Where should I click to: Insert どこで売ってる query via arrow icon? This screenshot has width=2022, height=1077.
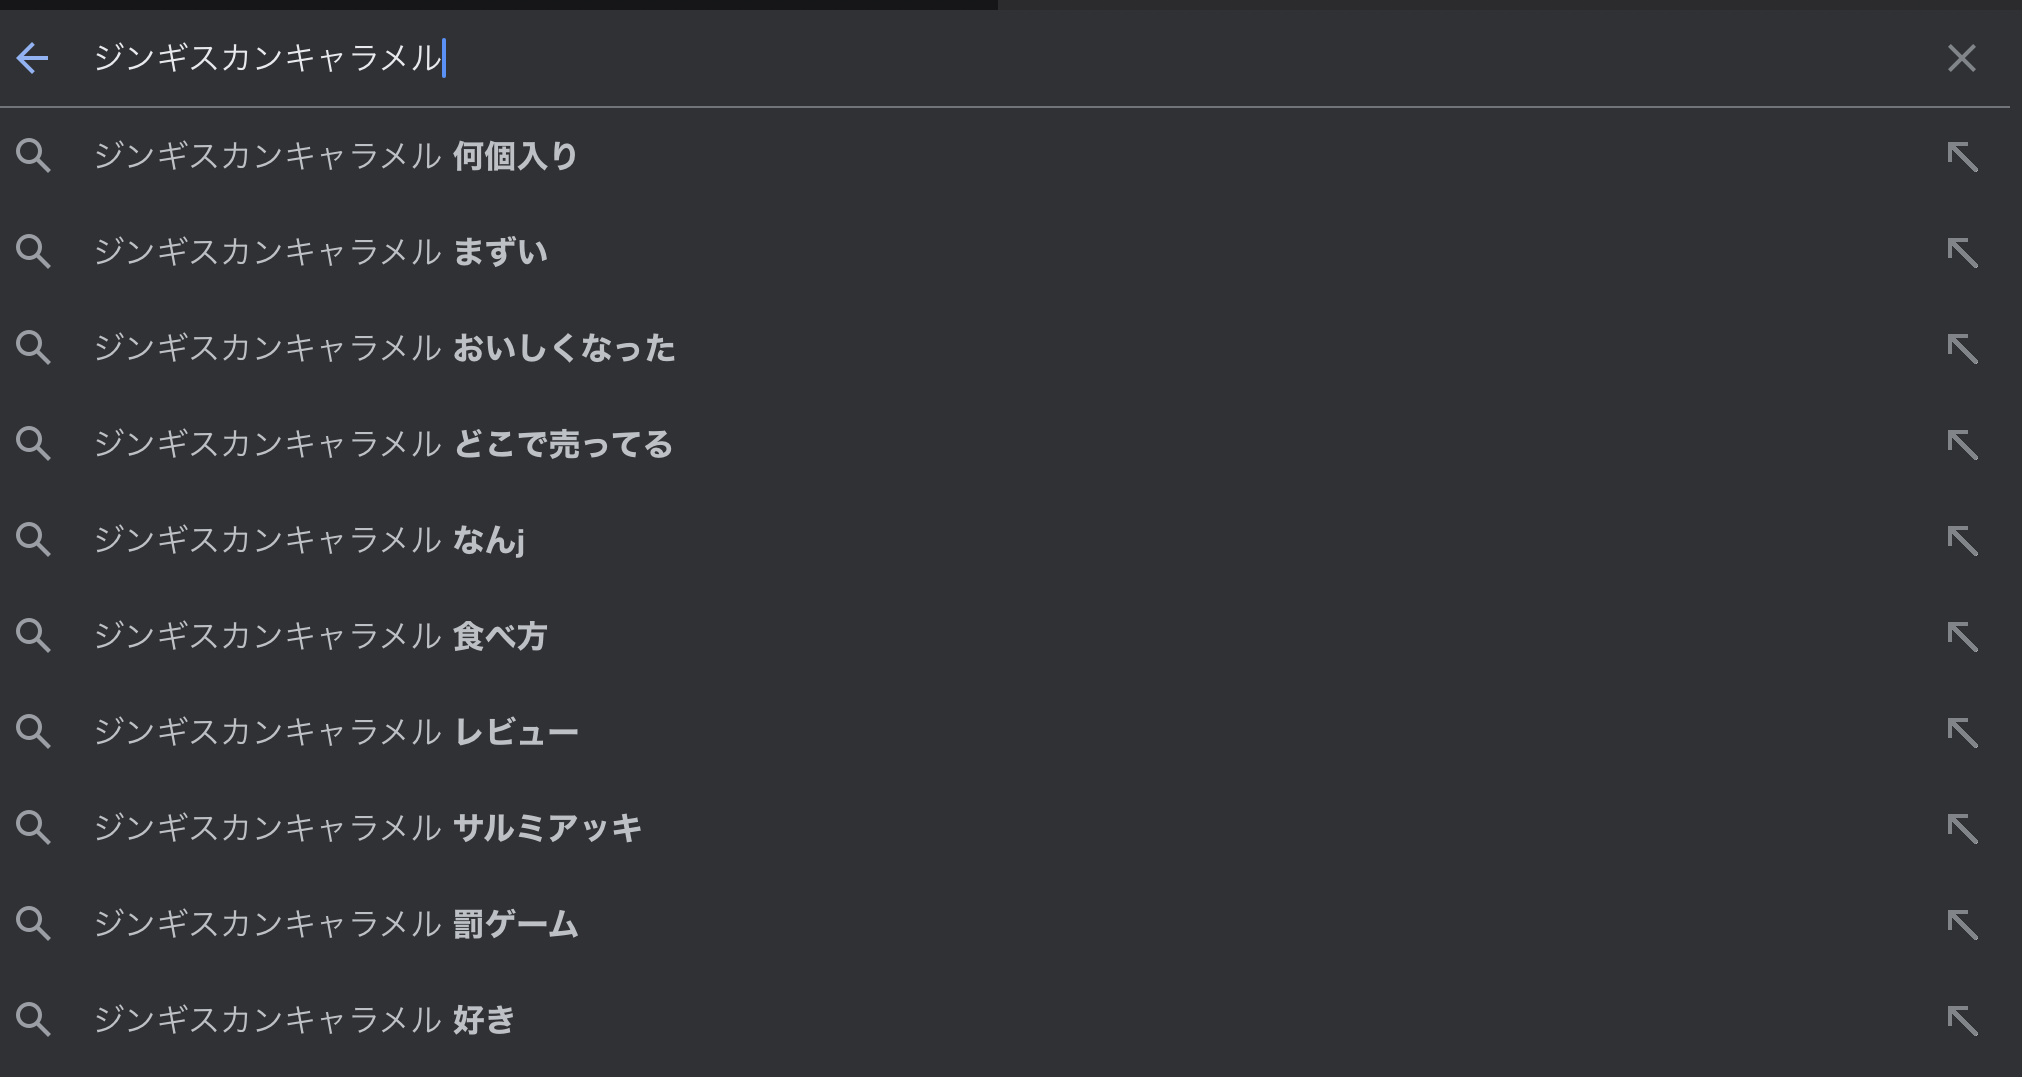tap(1962, 444)
